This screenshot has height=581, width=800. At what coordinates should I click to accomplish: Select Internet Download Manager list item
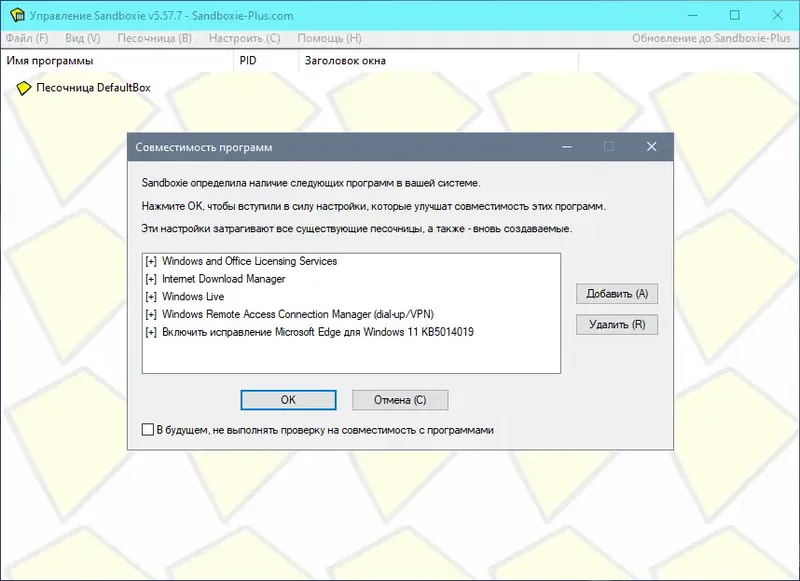click(x=223, y=279)
